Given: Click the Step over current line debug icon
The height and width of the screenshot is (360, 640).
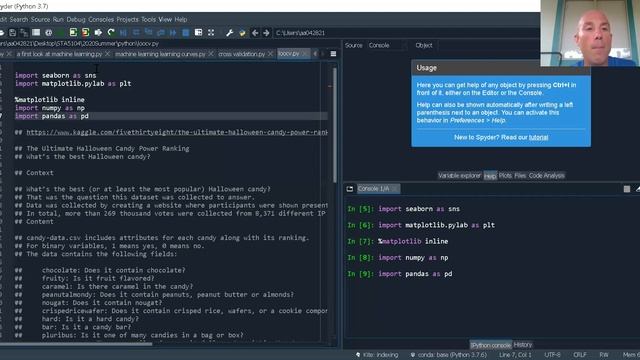Looking at the screenshot, I should point(136,33).
